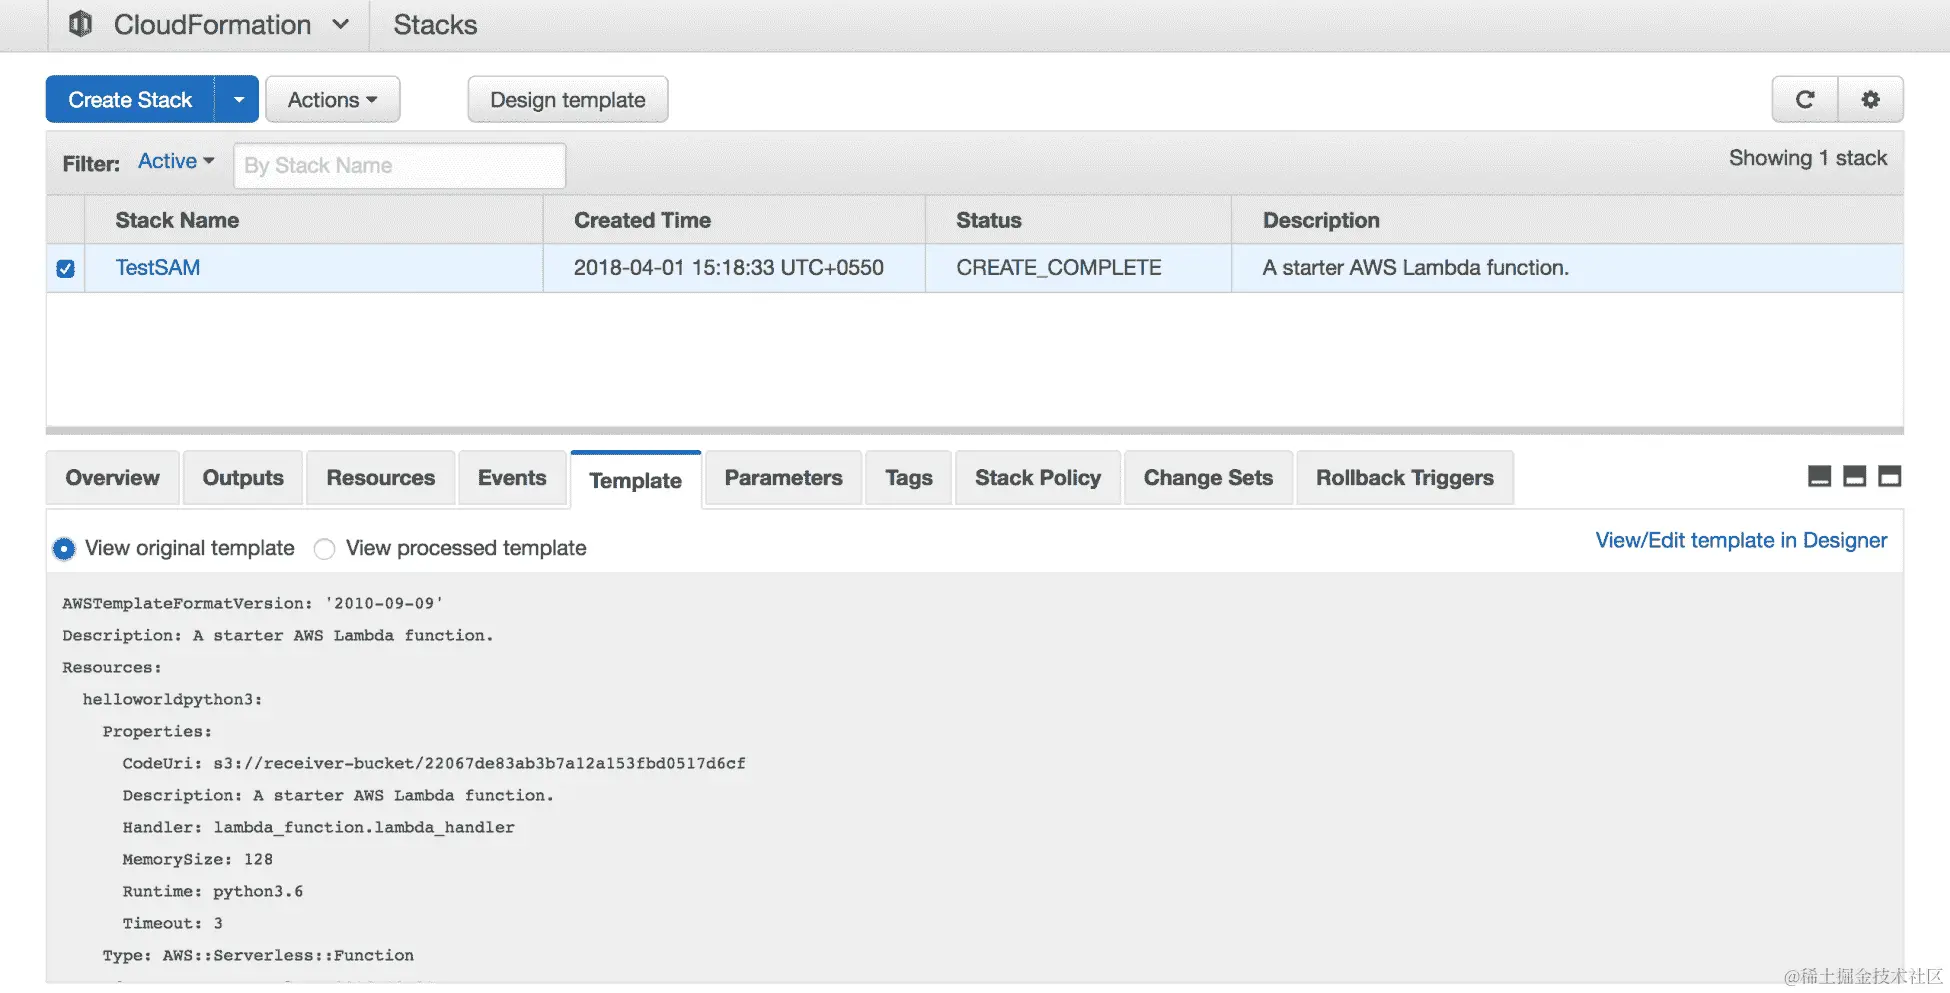
Task: Uncheck the TestSAM stack checkbox
Action: [x=66, y=269]
